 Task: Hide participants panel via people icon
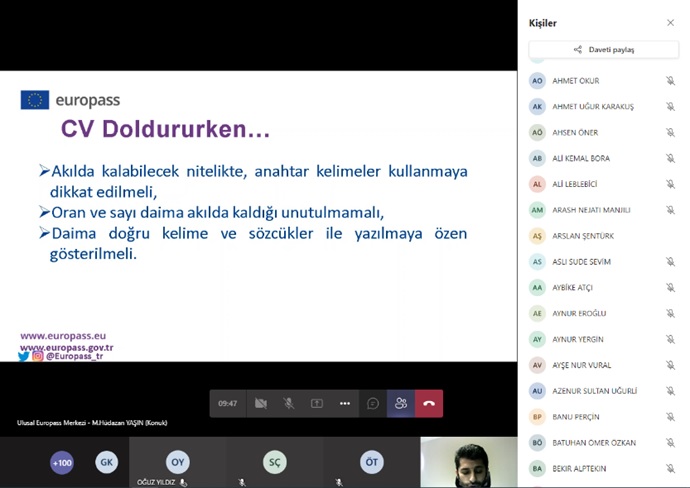pyautogui.click(x=401, y=403)
